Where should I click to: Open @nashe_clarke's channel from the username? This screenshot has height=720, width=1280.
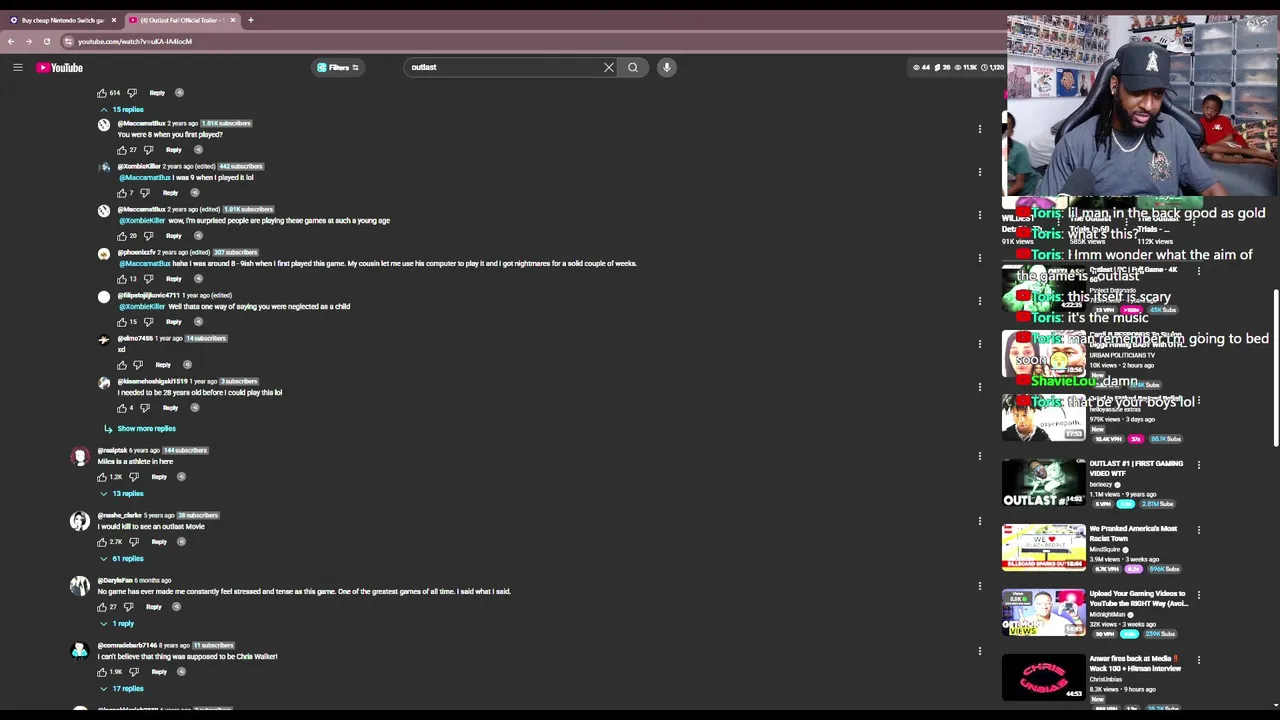point(119,515)
